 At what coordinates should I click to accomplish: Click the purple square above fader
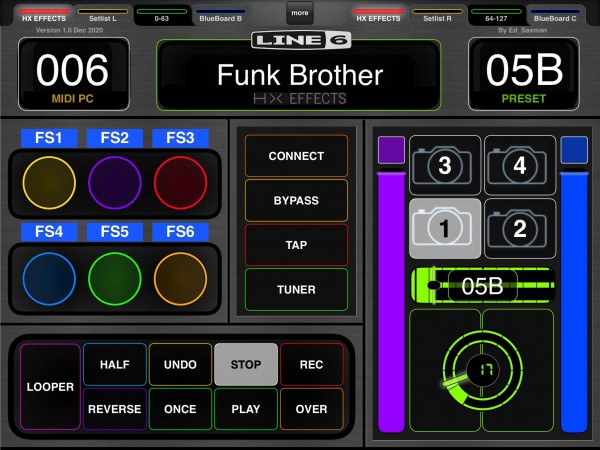(x=391, y=150)
